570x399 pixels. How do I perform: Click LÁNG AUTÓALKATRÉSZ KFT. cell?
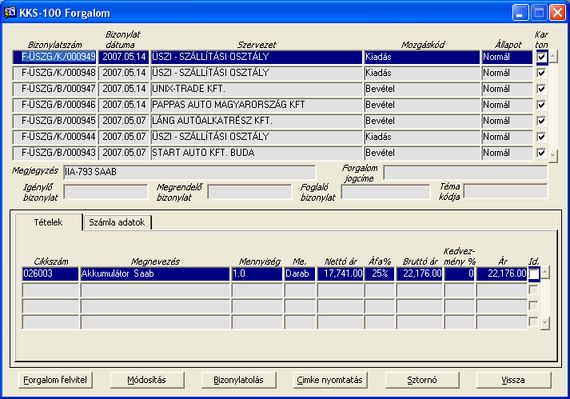point(256,121)
